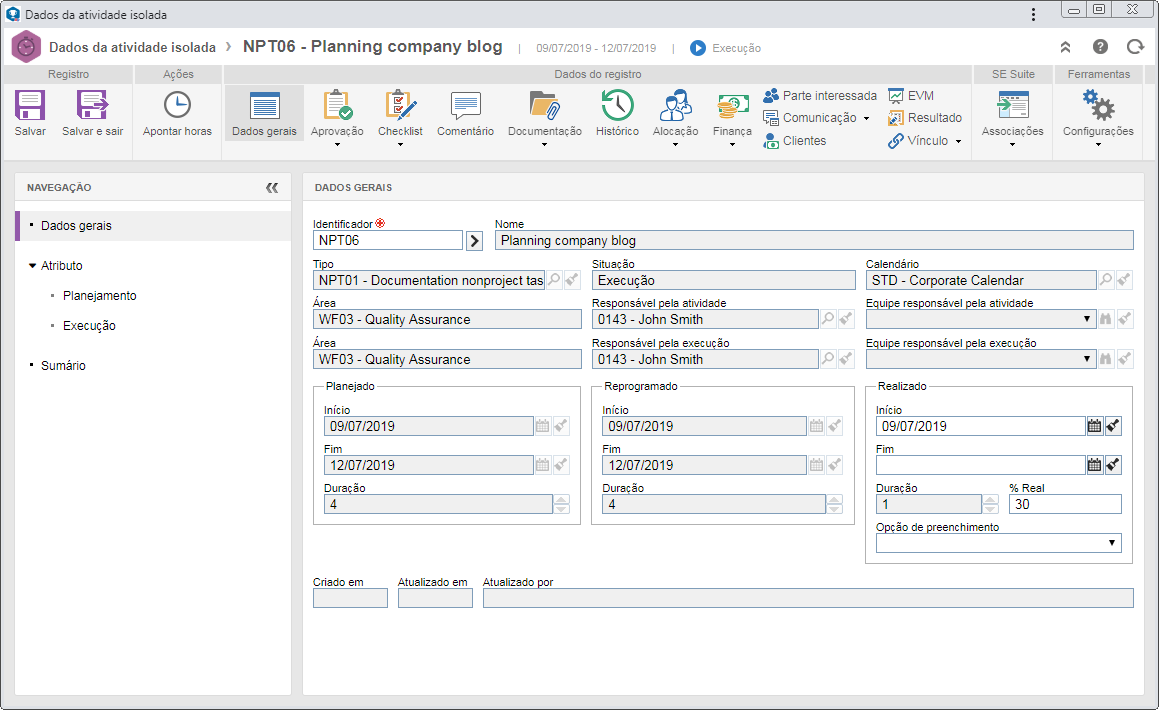This screenshot has width=1159, height=710.
Task: Collapse the Navegação panel
Action: [272, 188]
